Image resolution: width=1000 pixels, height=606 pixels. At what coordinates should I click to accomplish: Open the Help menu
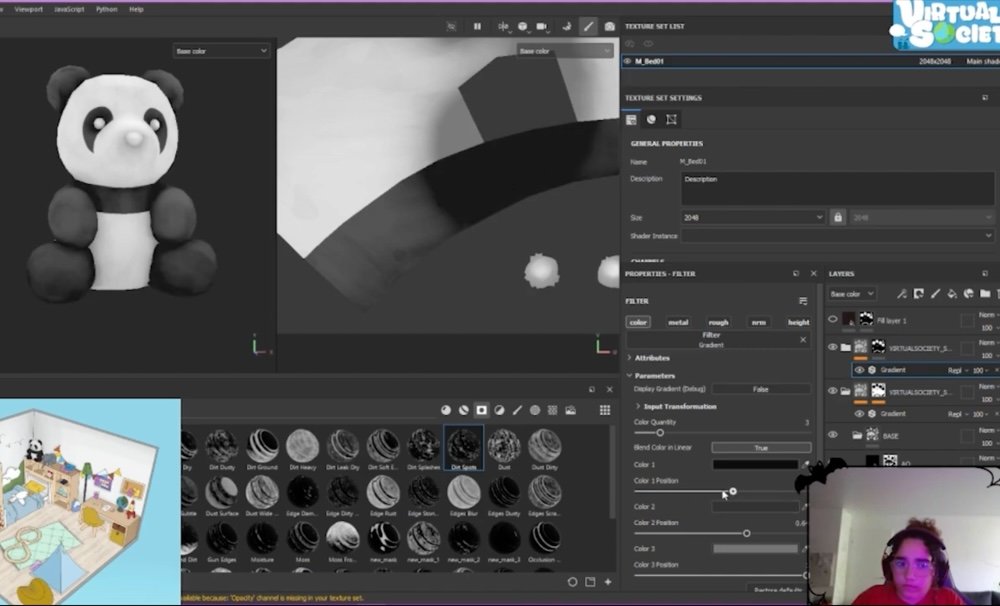coord(136,9)
